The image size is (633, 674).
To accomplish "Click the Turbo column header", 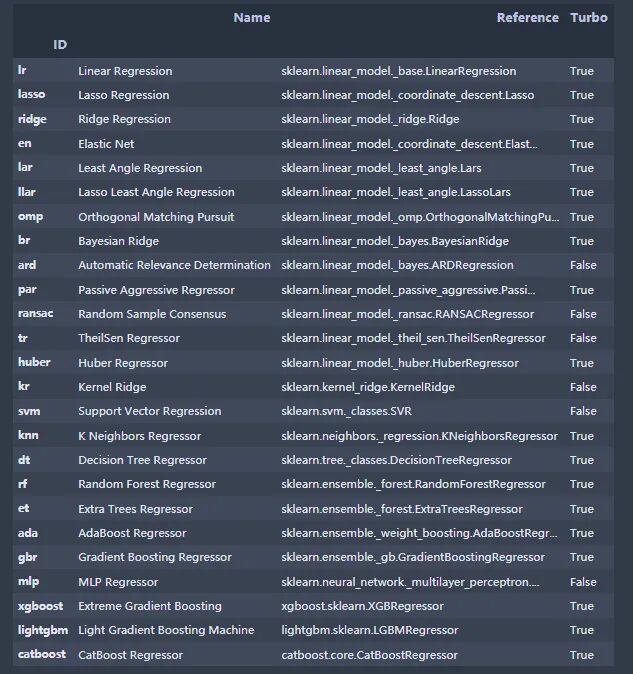I will click(589, 18).
